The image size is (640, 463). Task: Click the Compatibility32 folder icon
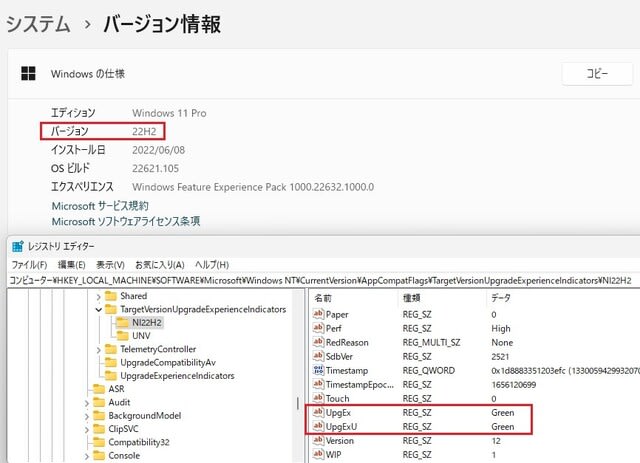99,442
